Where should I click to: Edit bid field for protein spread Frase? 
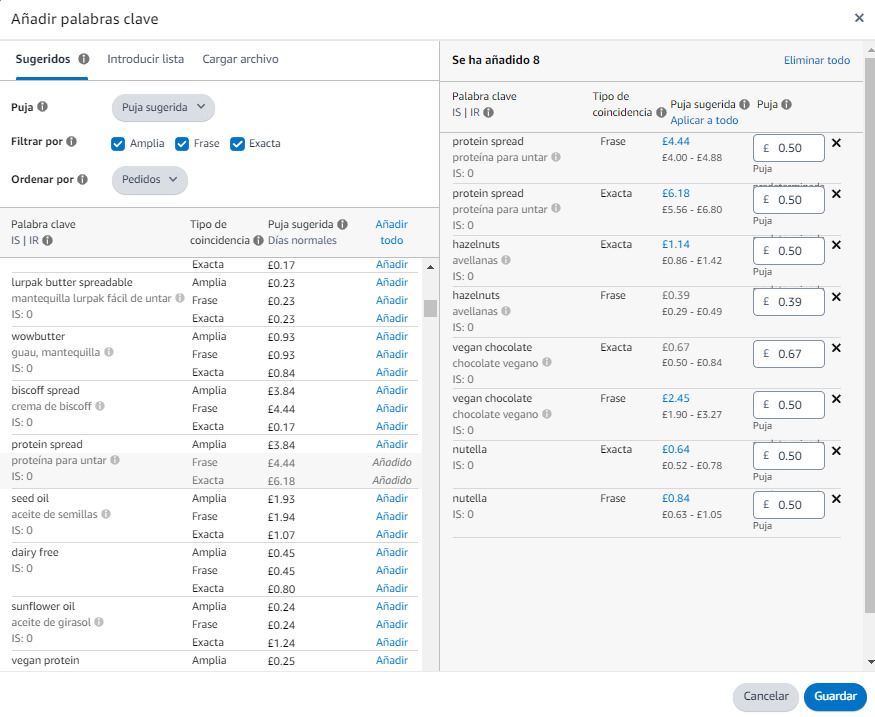tap(789, 148)
